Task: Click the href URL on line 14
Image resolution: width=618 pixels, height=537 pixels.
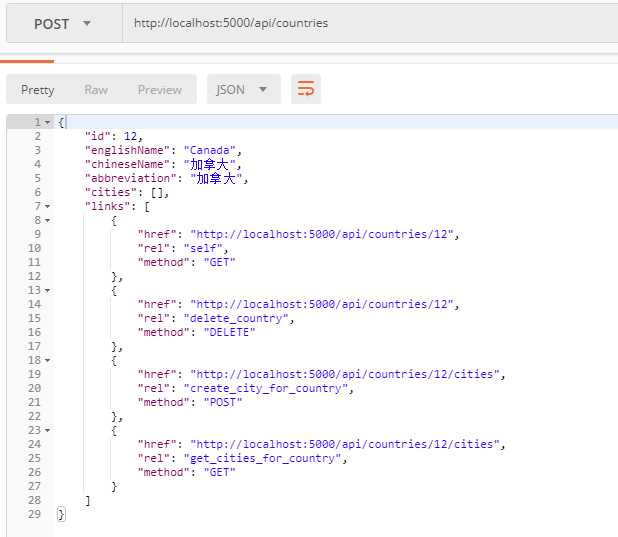Action: [x=322, y=304]
